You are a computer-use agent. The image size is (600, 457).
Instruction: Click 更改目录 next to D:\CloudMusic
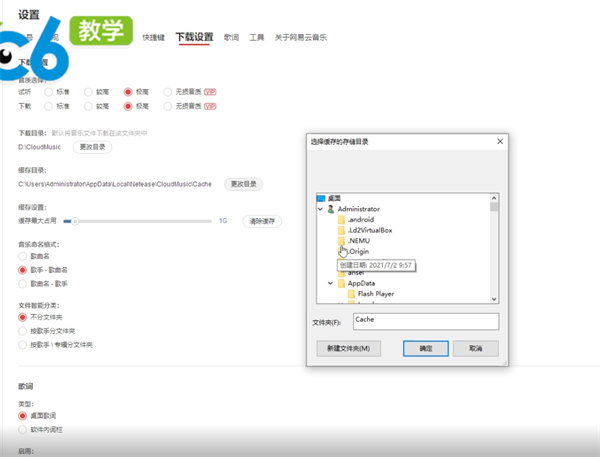pos(92,147)
